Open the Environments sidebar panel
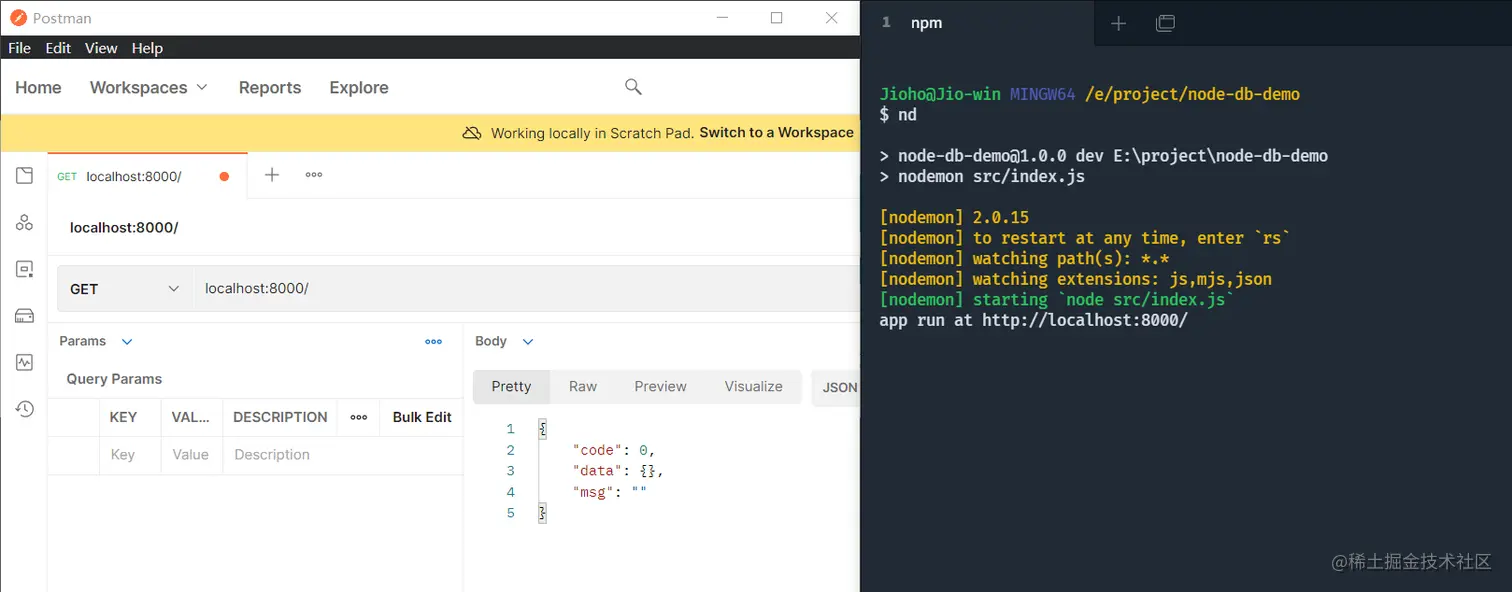Image resolution: width=1512 pixels, height=592 pixels. 24,268
